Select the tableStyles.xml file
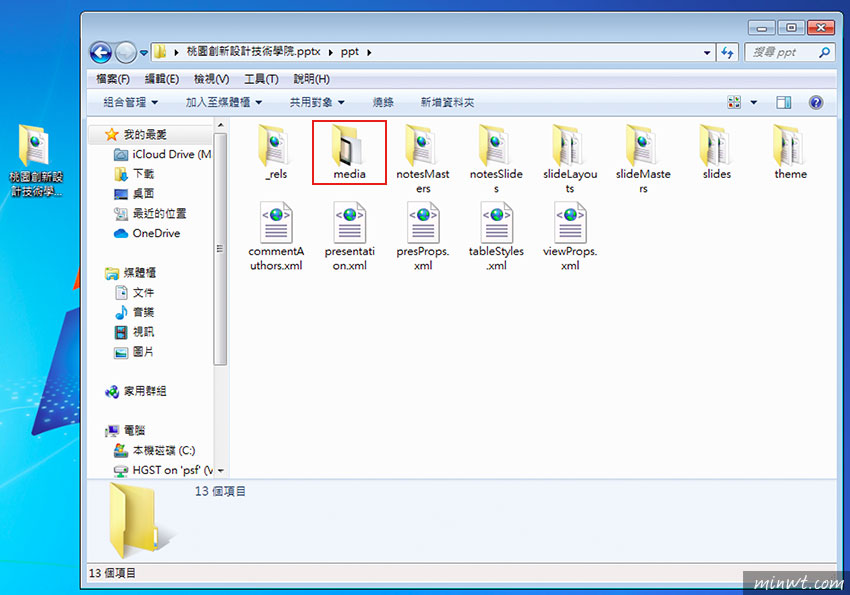The width and height of the screenshot is (850, 595). click(496, 236)
